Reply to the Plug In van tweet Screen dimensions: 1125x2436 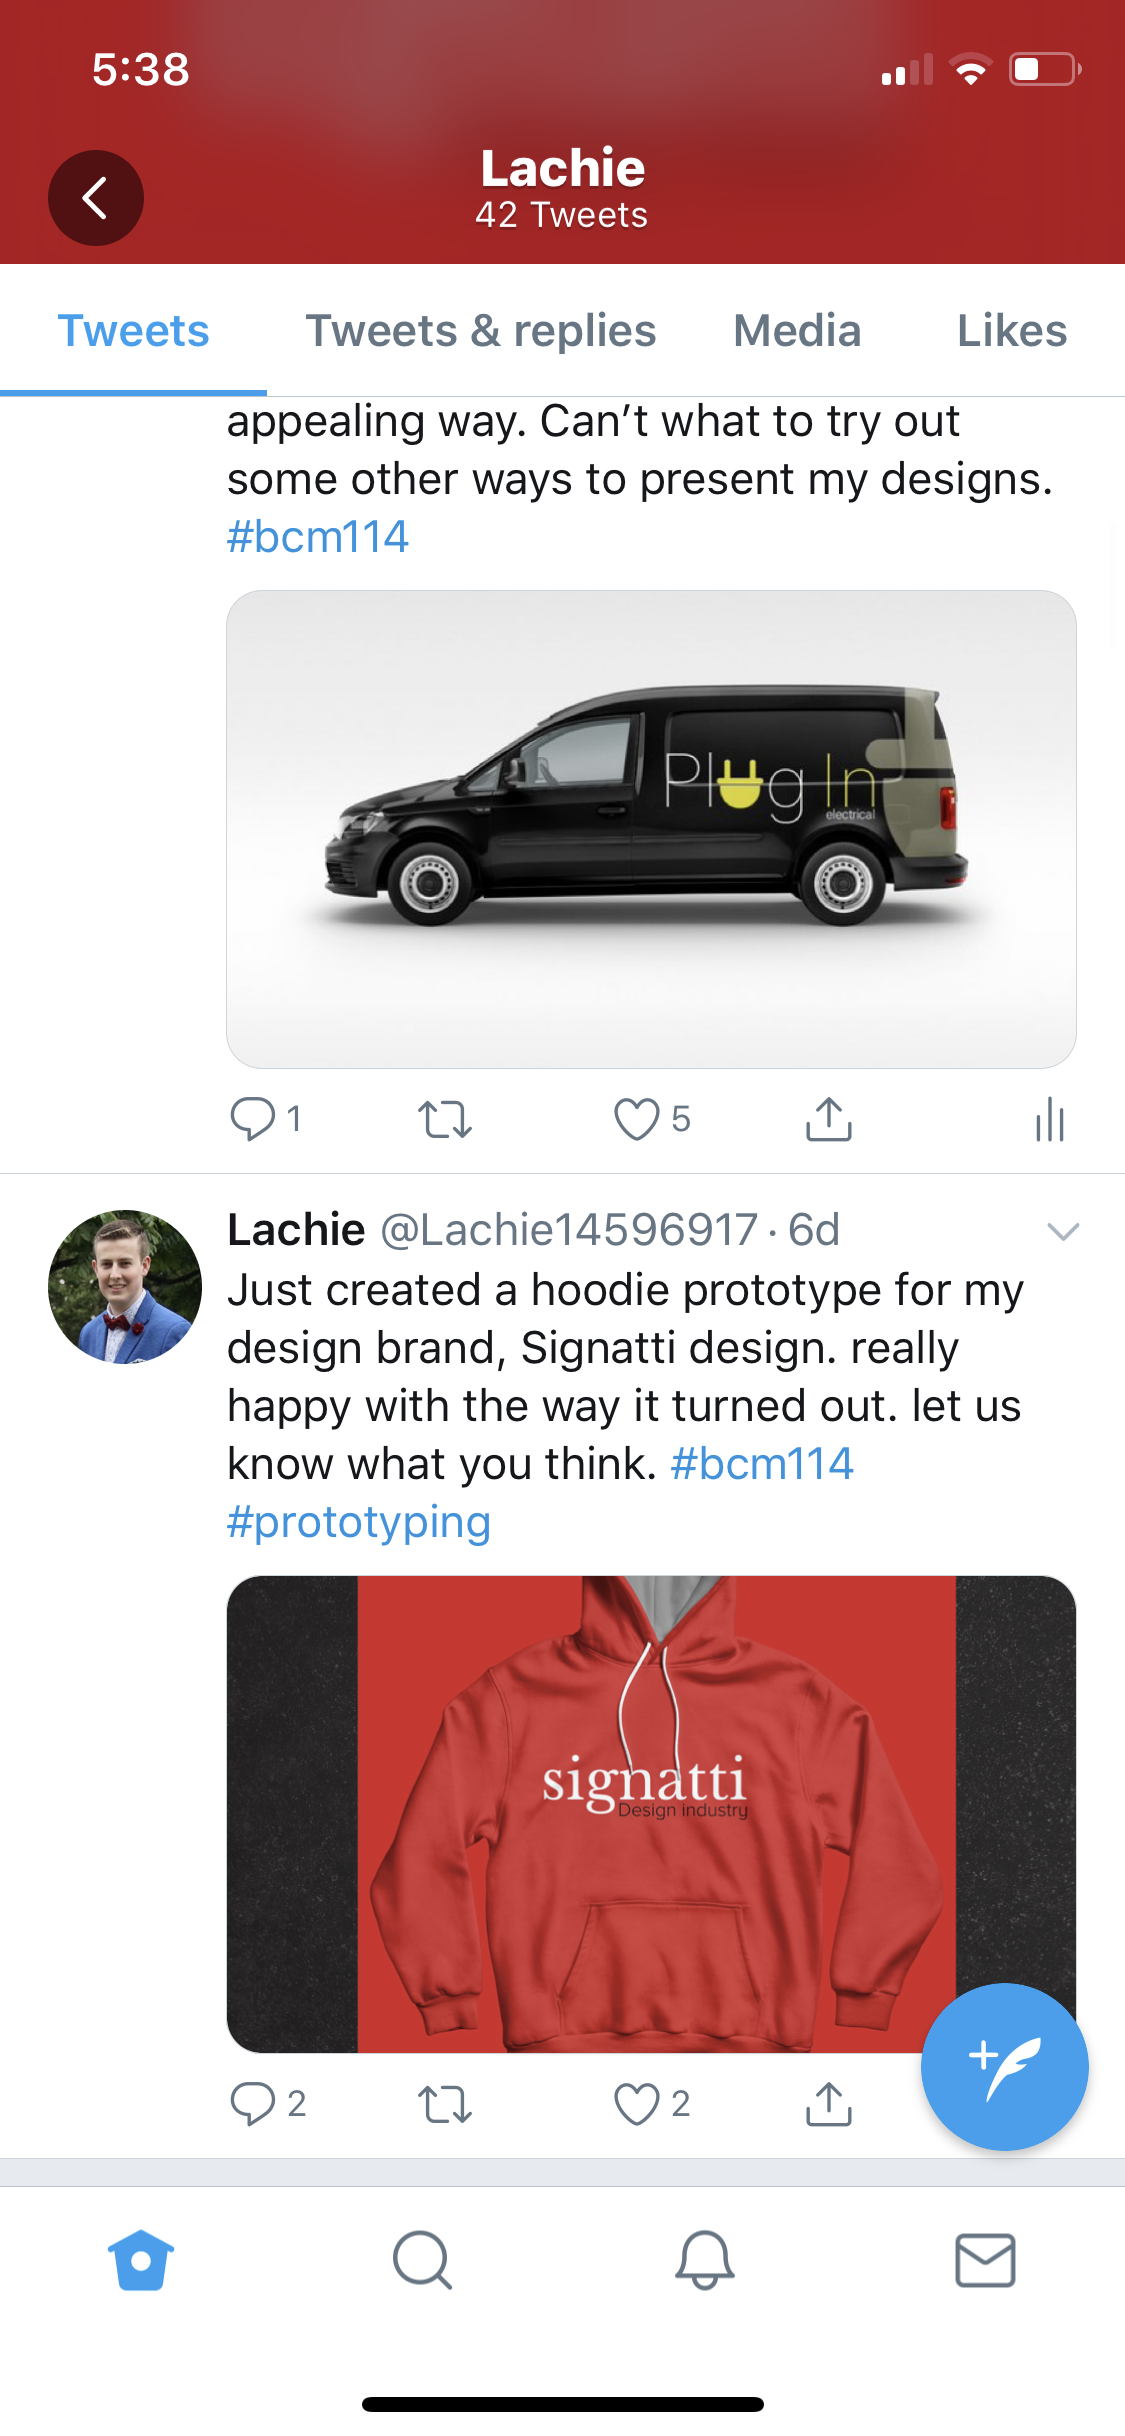[253, 1119]
